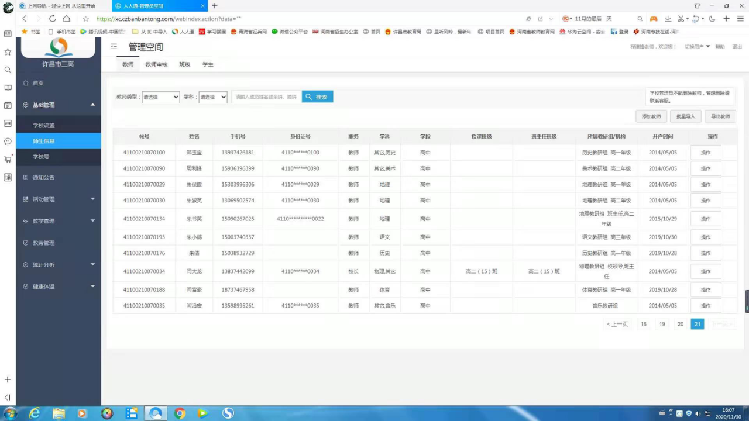Image resolution: width=750 pixels, height=422 pixels.
Task: Click the 批量导入 button
Action: [686, 116]
